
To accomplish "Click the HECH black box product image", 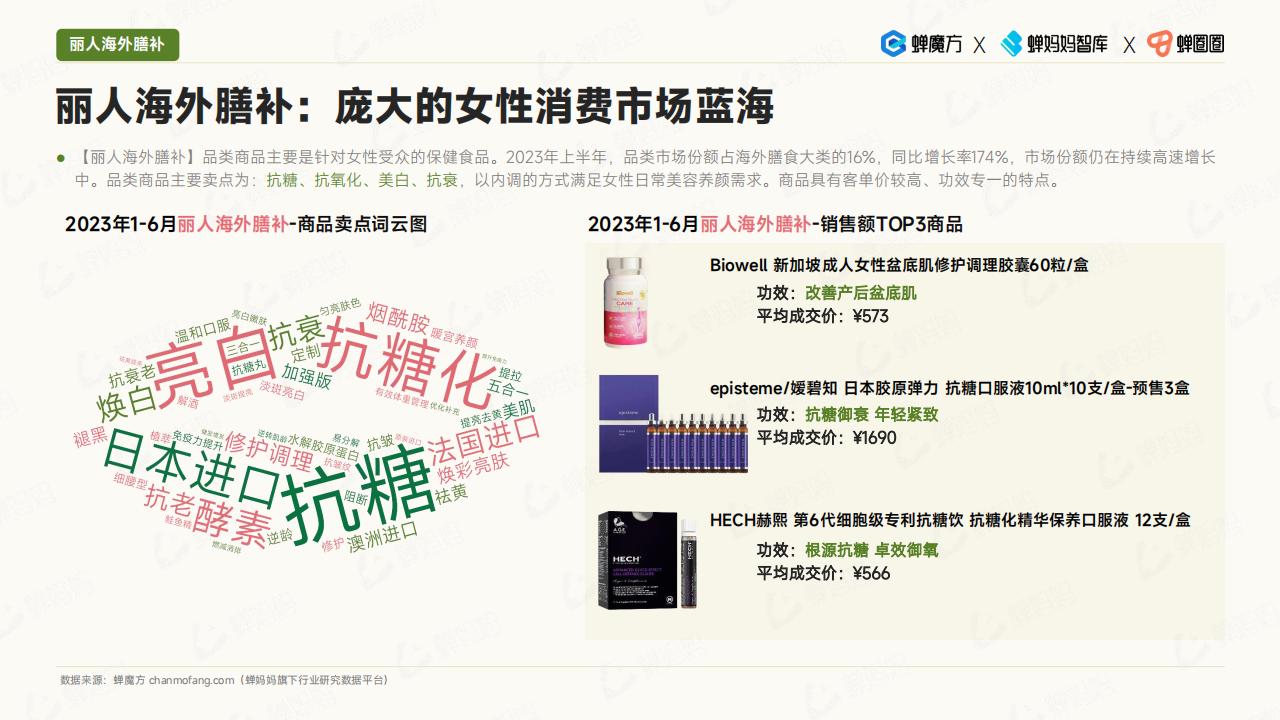I will click(x=648, y=559).
